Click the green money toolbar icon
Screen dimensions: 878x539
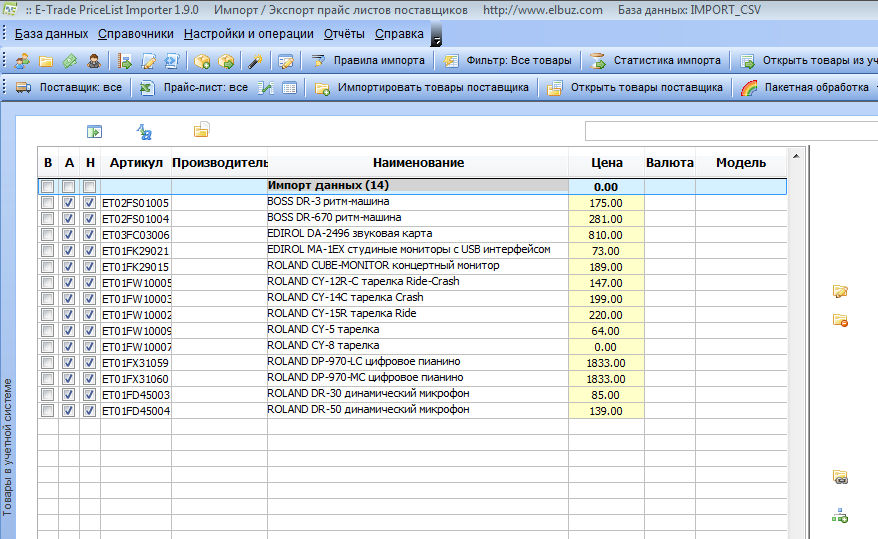69,60
